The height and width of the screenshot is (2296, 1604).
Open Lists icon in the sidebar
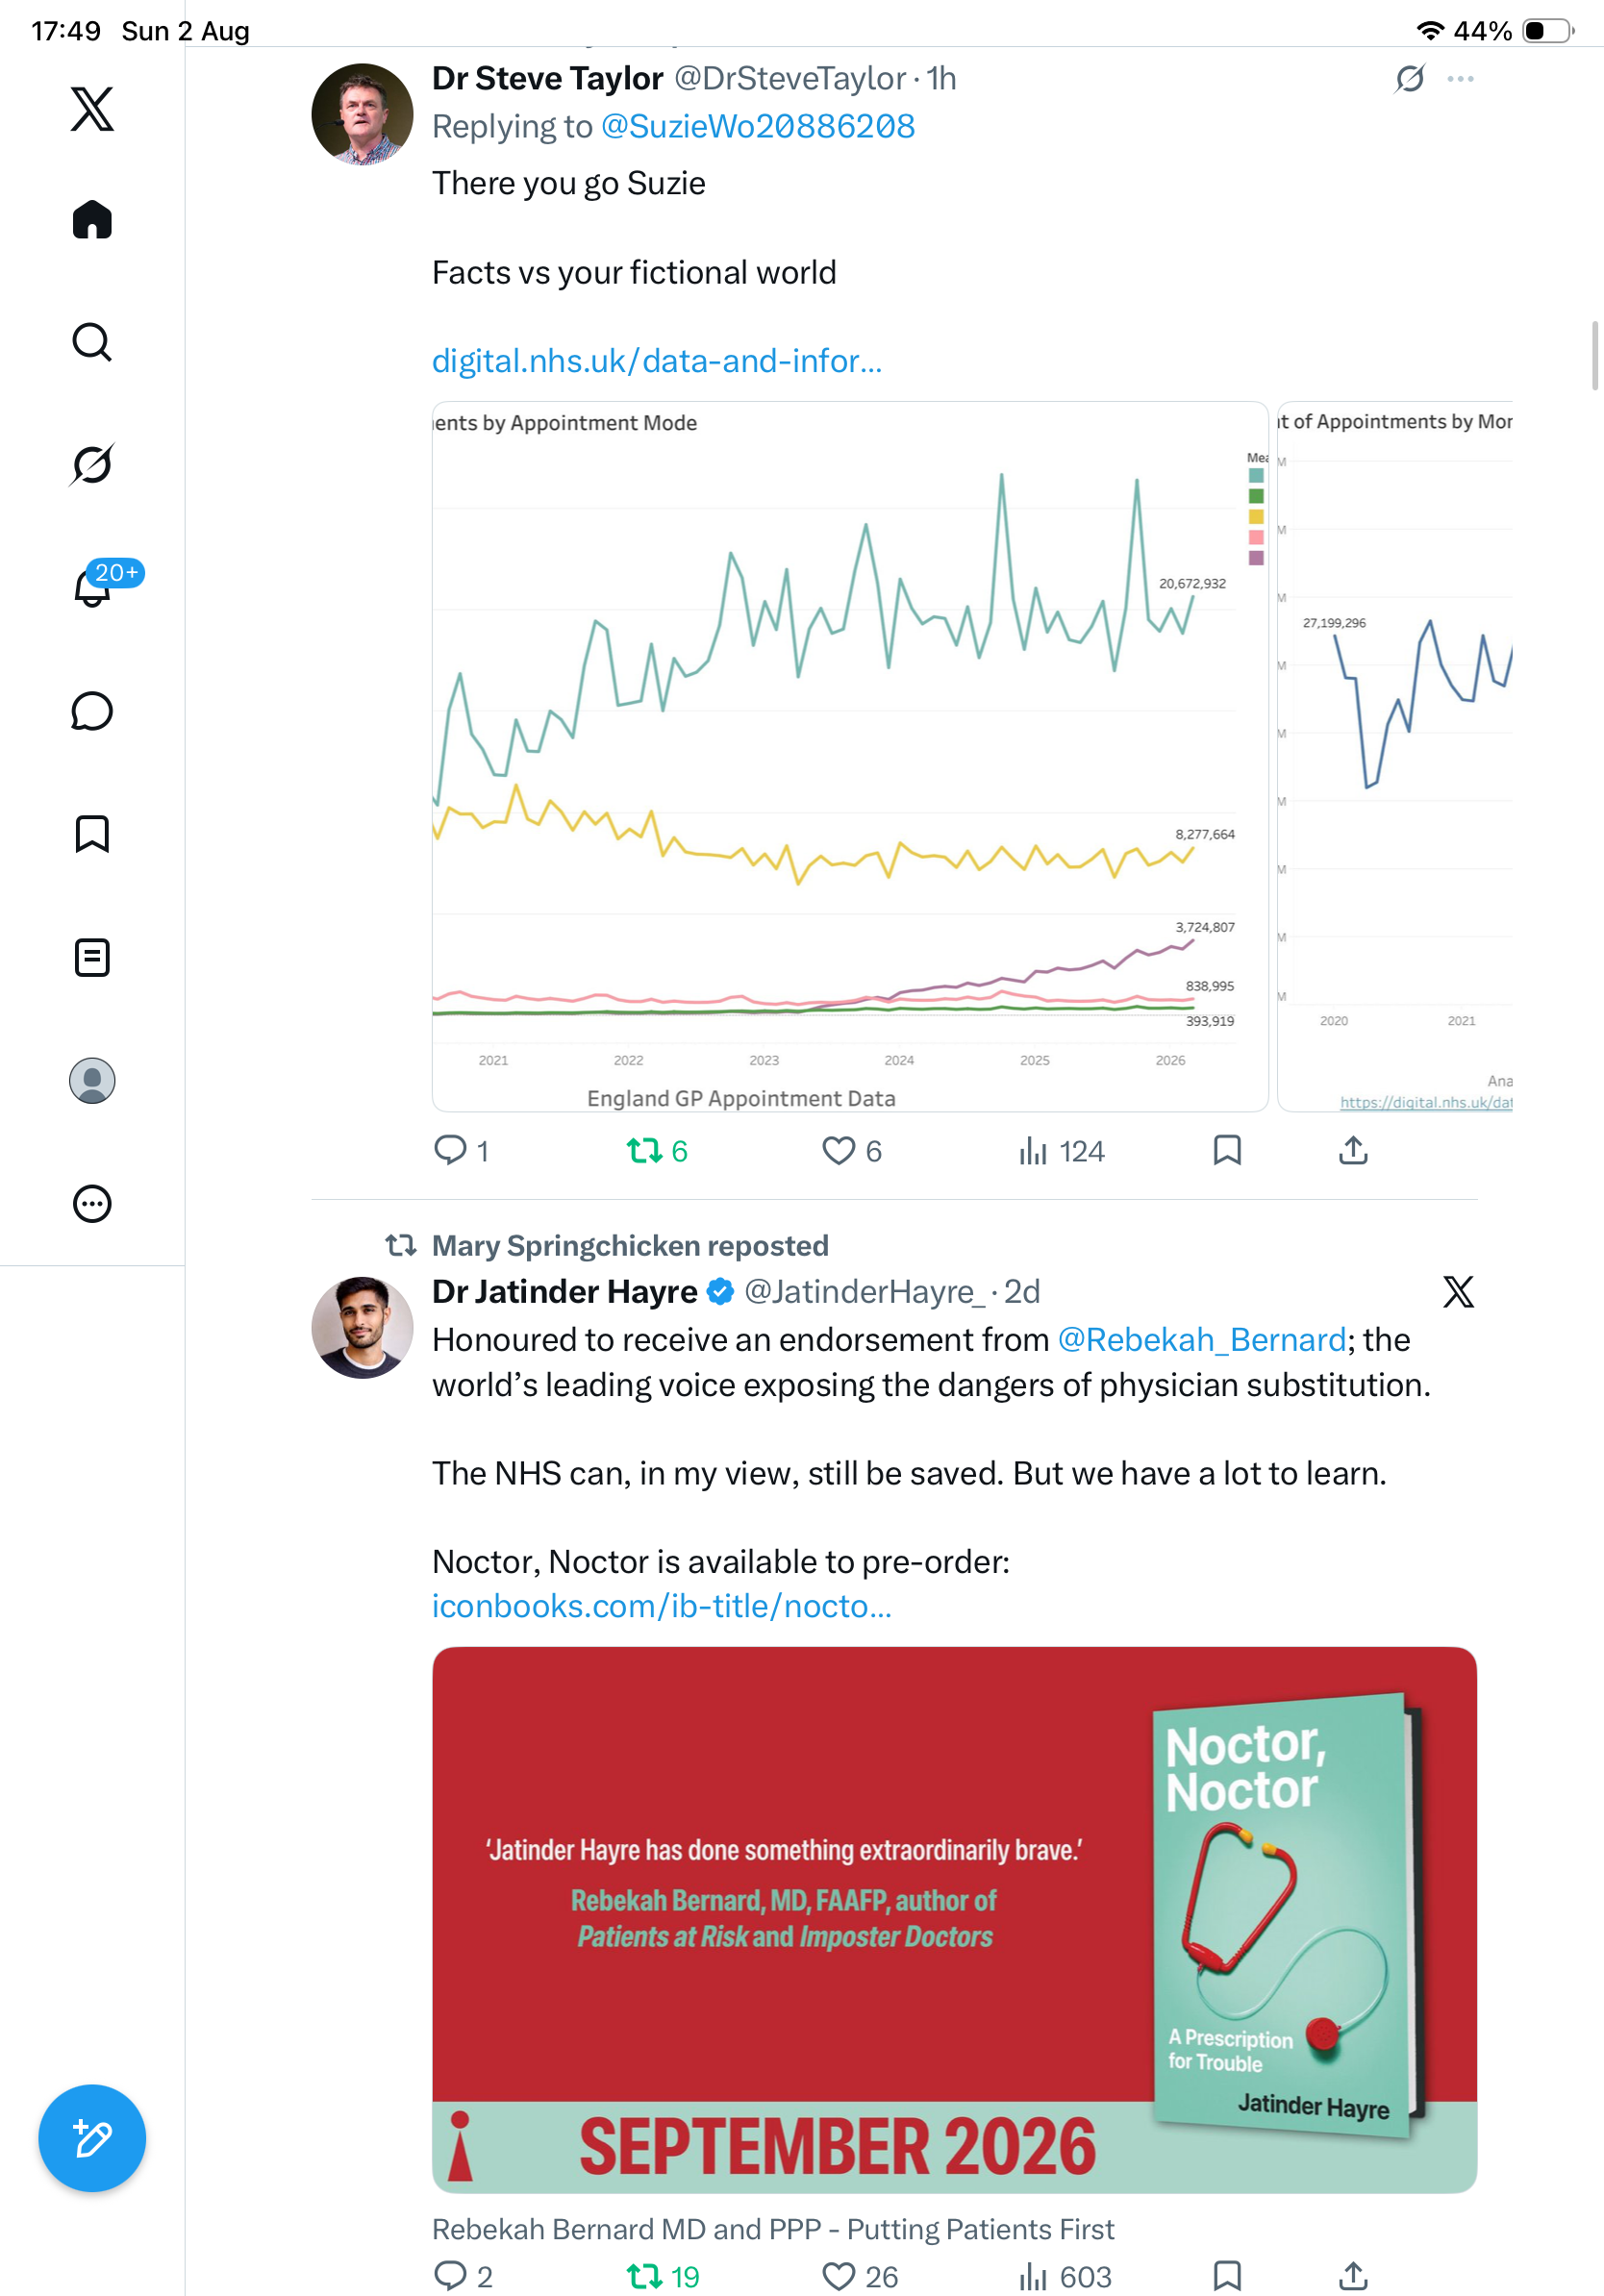point(92,957)
